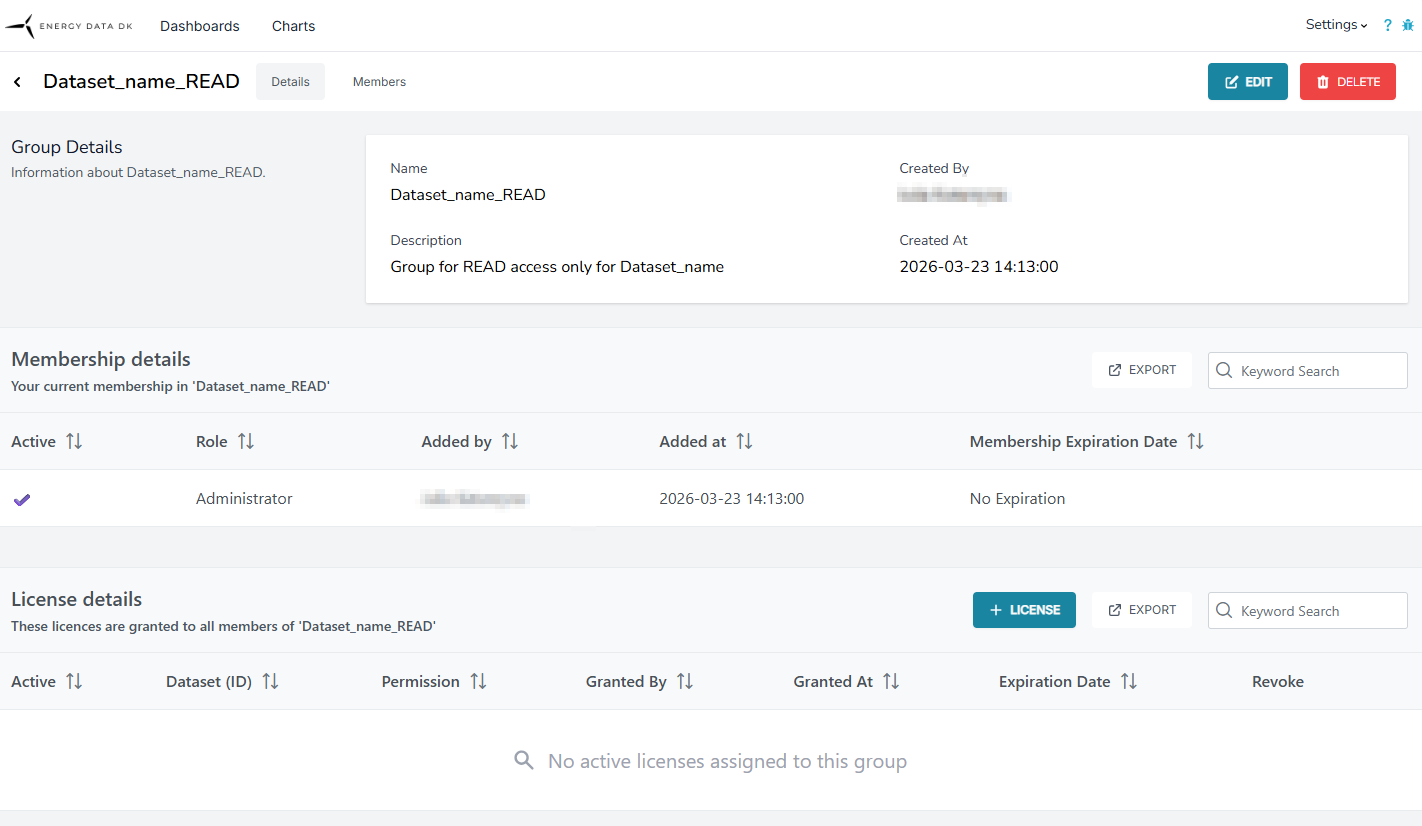Sort membership table by Role column
1422x826 pixels.
click(x=246, y=441)
